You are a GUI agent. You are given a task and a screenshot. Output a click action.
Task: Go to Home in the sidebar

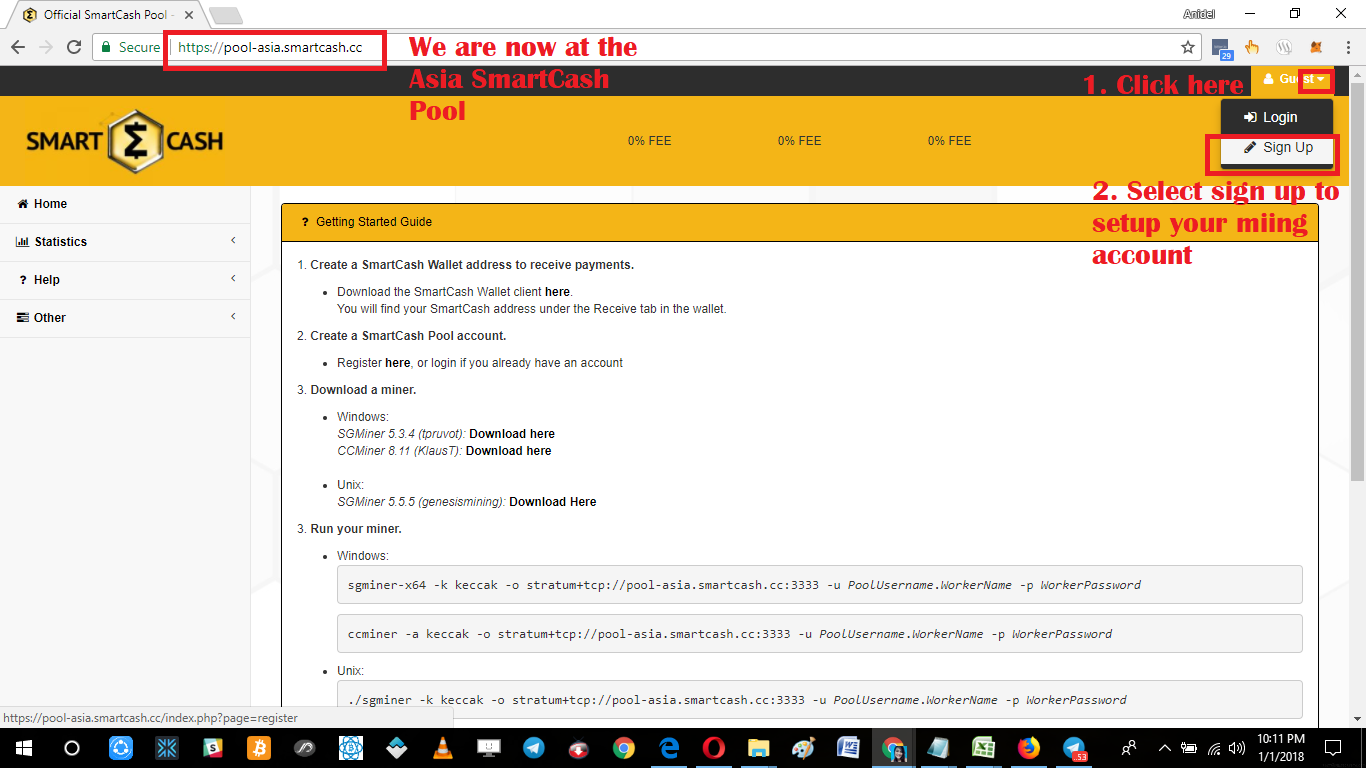pyautogui.click(x=125, y=204)
